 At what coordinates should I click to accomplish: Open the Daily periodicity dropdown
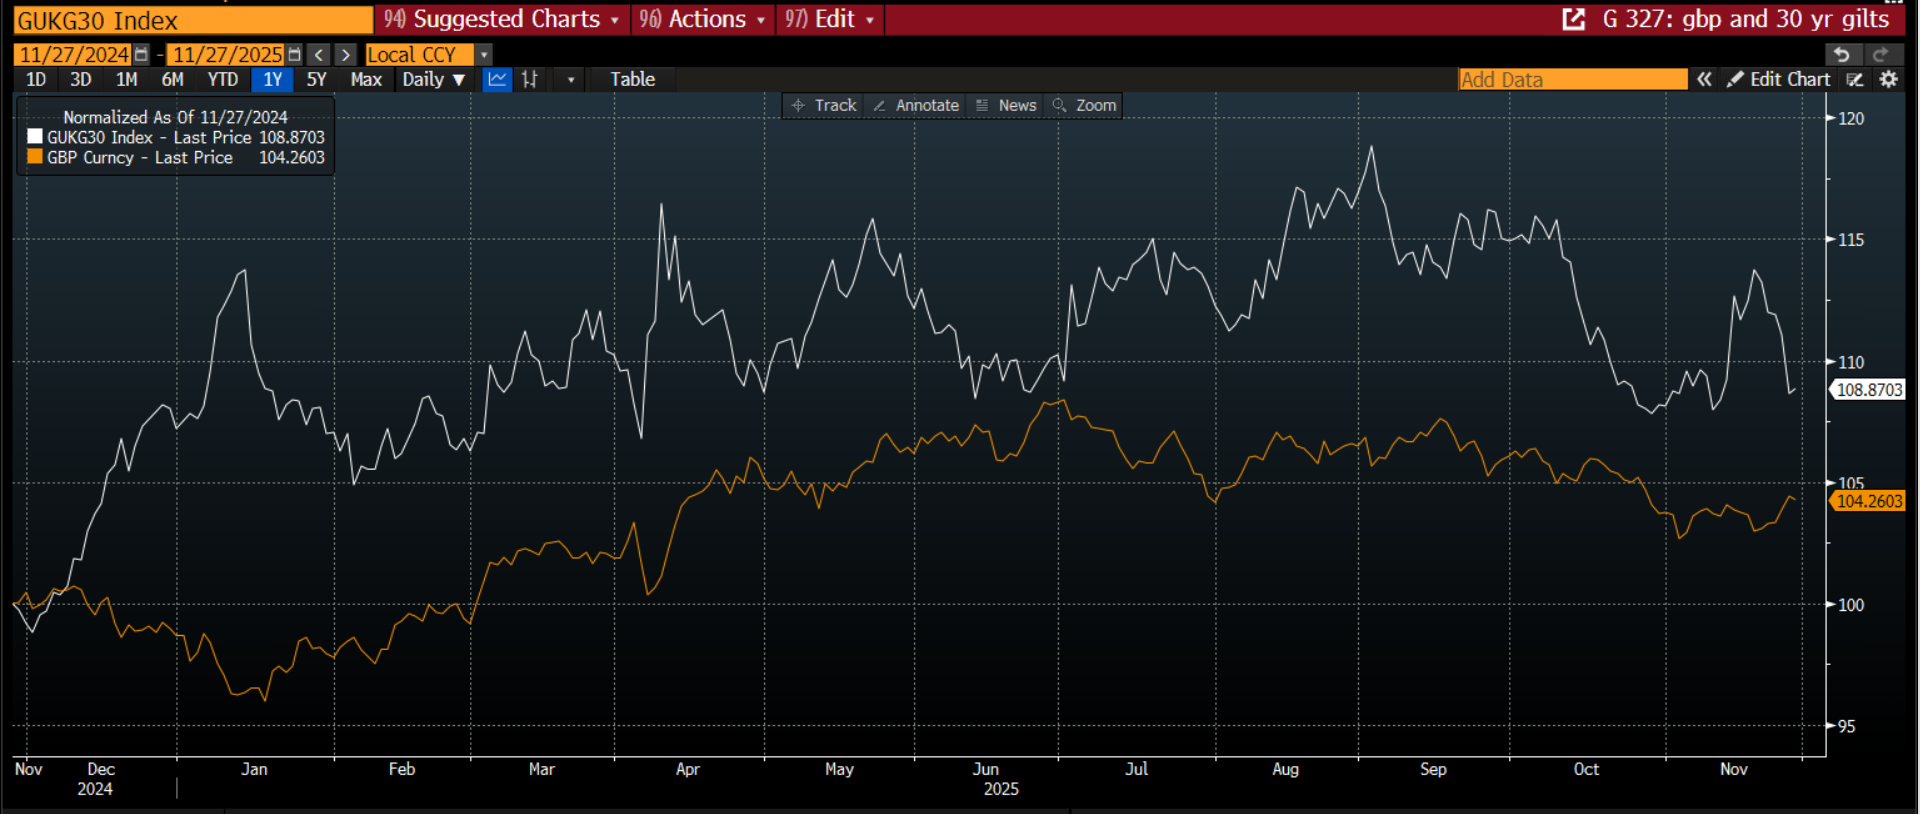(x=433, y=79)
